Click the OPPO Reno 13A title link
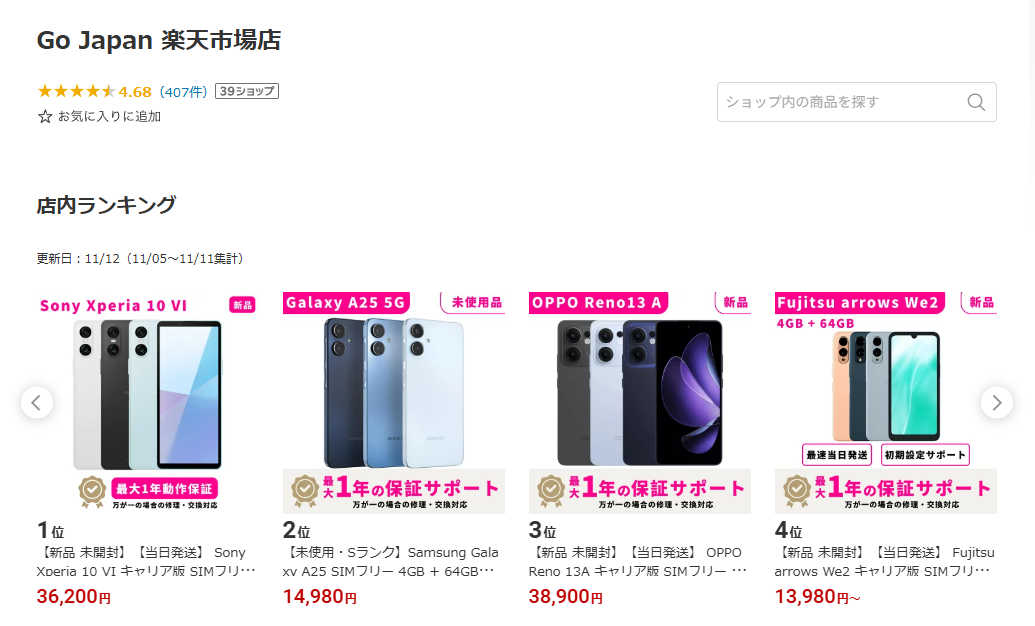The image size is (1035, 626). [638, 561]
